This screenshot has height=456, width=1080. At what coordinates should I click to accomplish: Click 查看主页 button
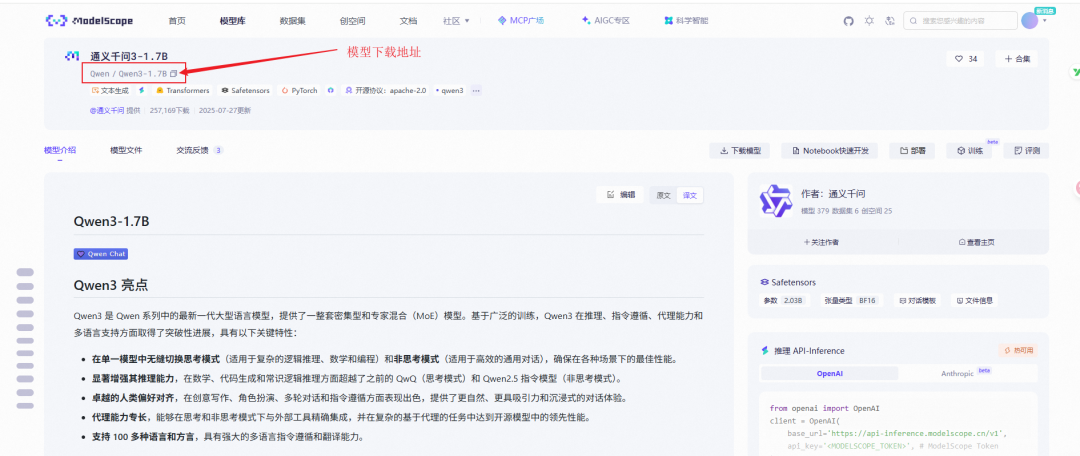pyautogui.click(x=976, y=242)
